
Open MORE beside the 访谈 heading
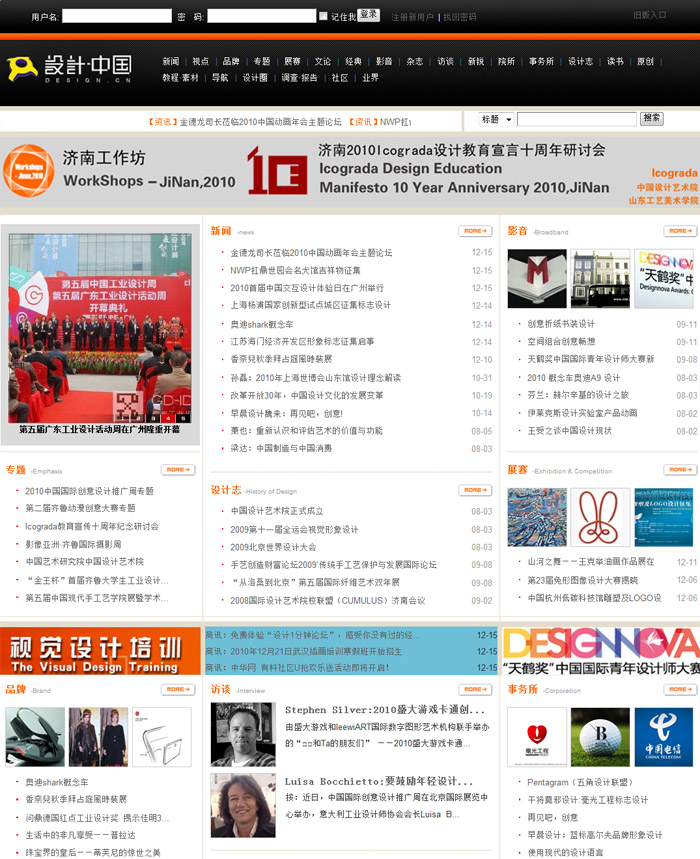click(475, 689)
